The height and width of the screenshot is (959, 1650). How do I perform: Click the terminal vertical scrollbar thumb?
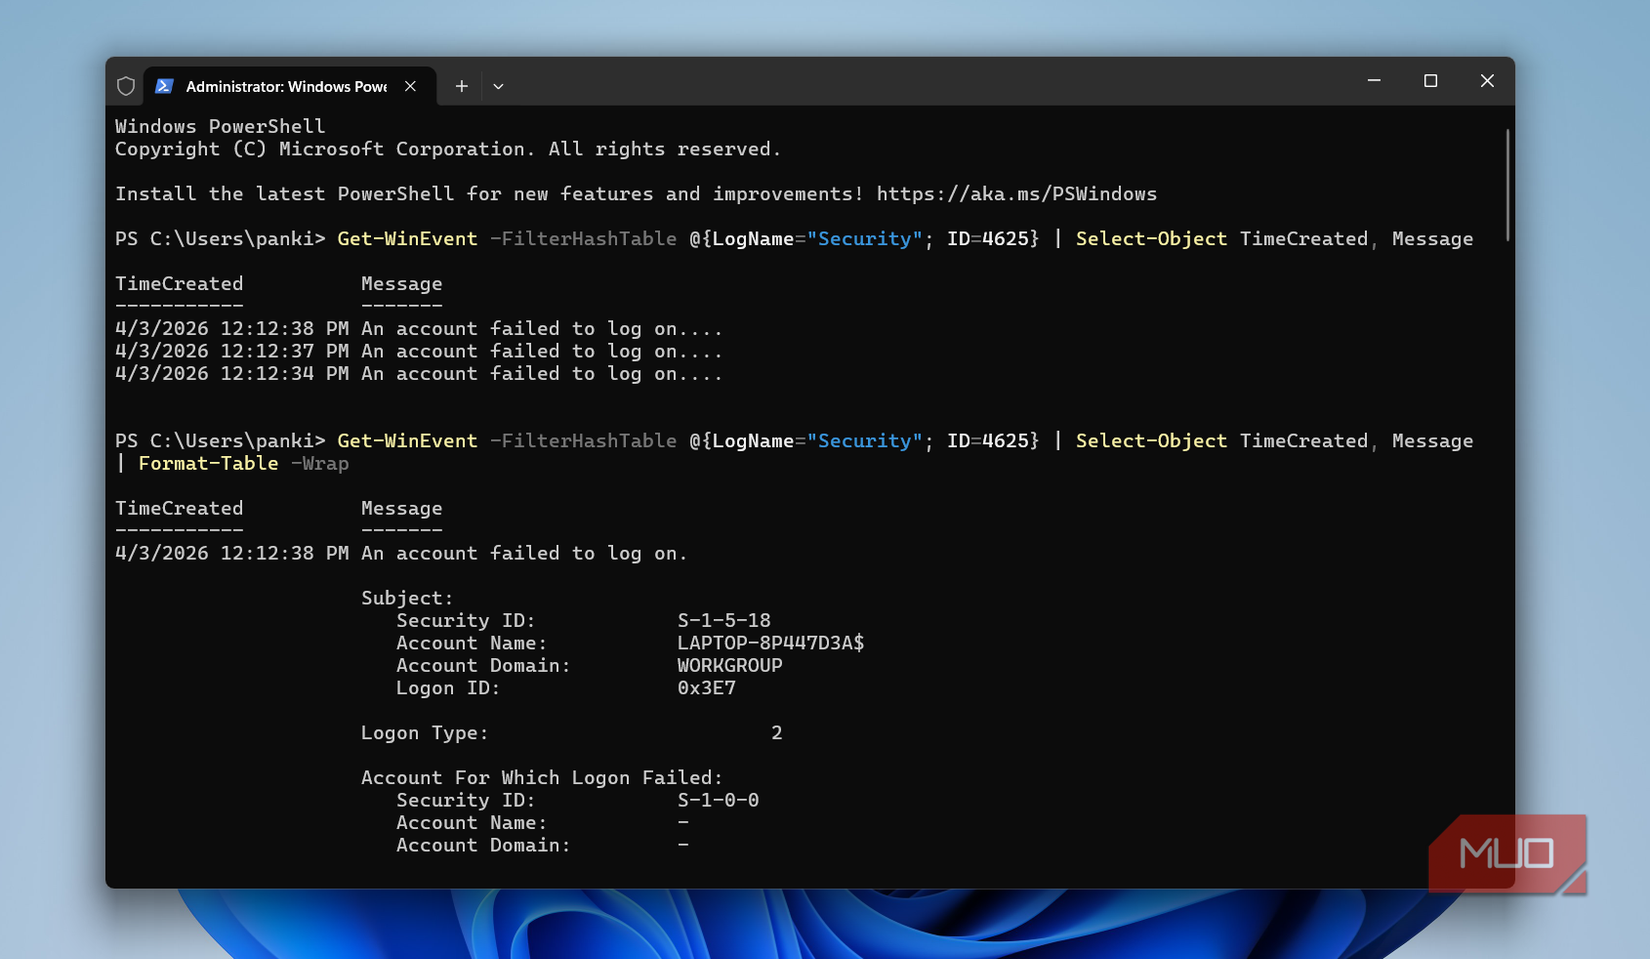(1507, 184)
